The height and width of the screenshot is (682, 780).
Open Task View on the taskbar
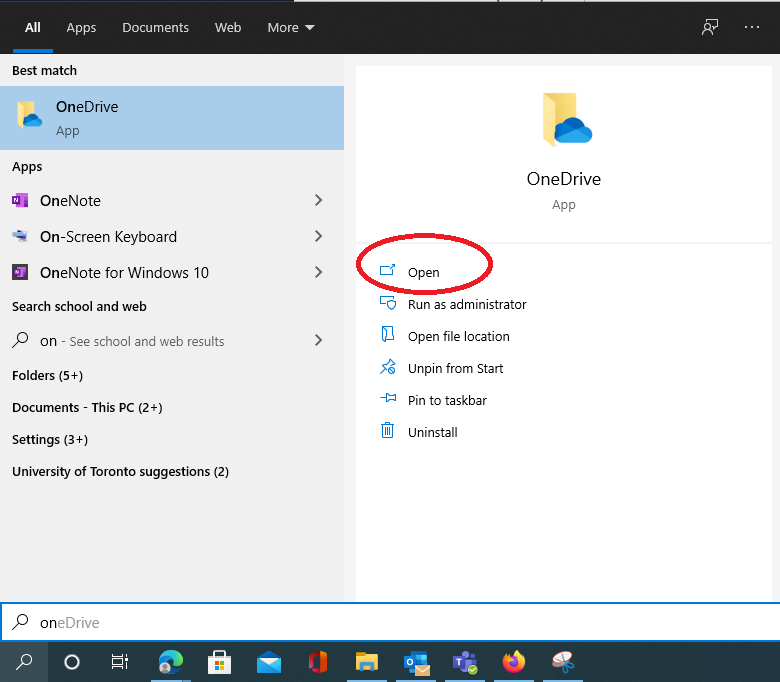pos(120,662)
